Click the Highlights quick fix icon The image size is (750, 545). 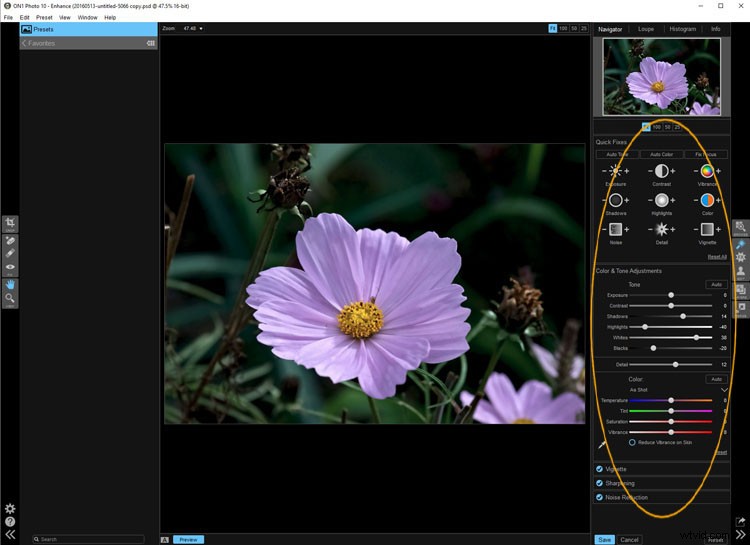[x=662, y=200]
